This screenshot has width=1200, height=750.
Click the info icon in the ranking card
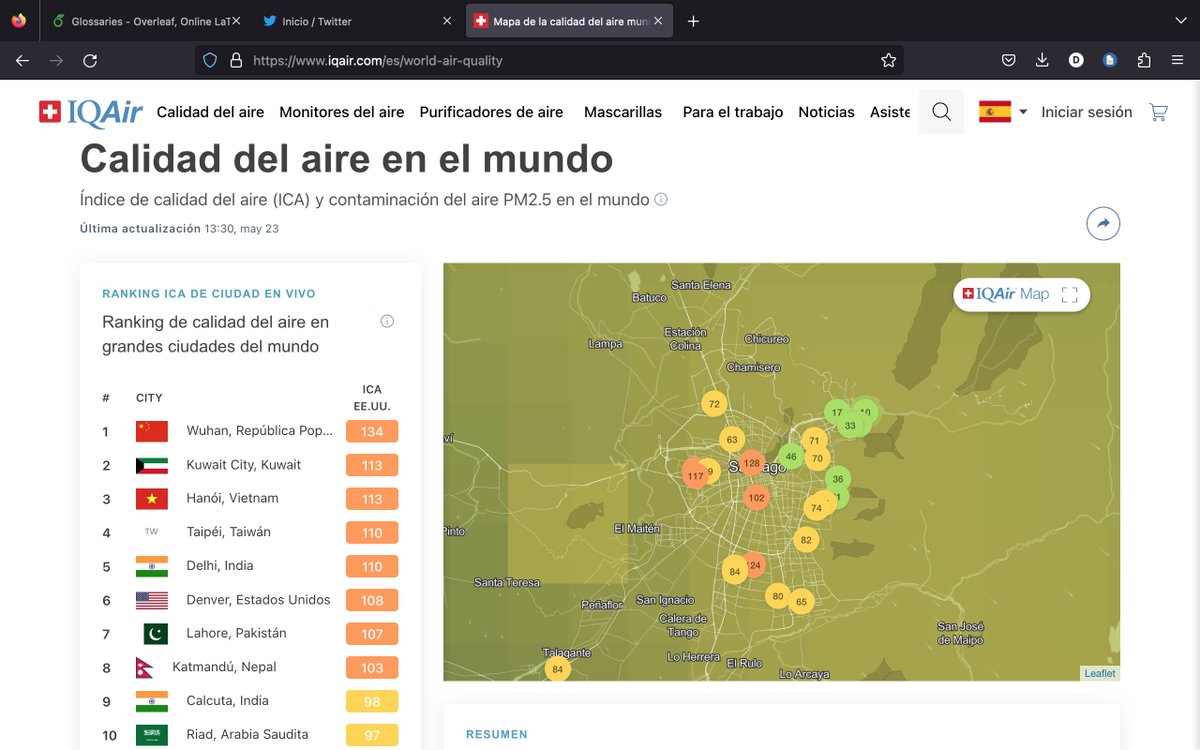[387, 321]
